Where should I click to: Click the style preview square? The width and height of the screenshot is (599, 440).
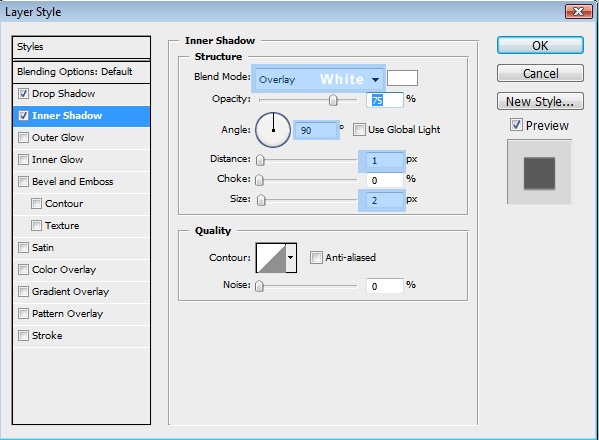pos(539,173)
